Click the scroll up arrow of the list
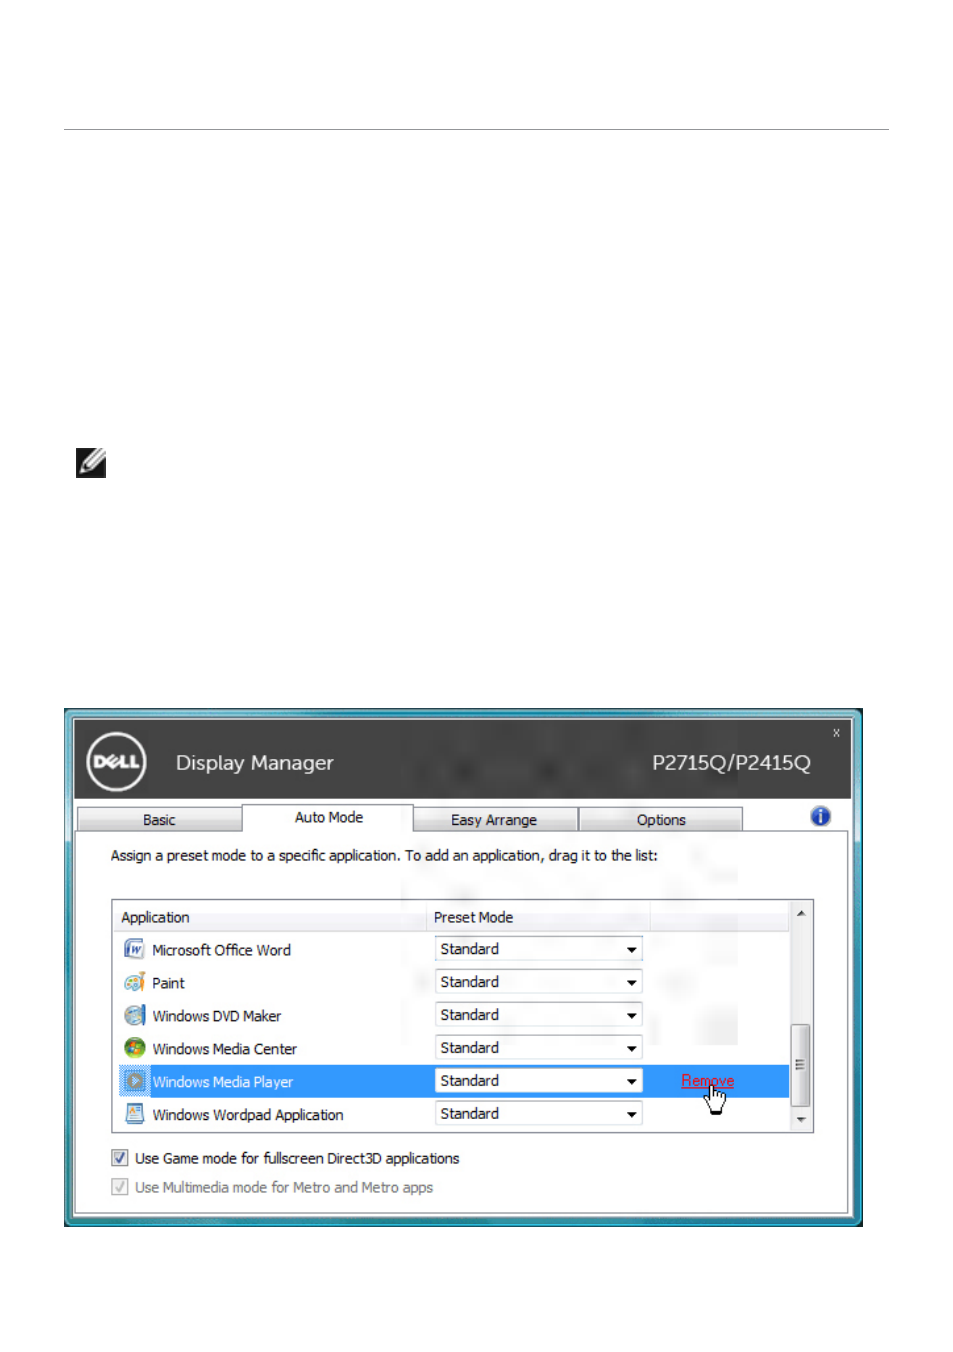The height and width of the screenshot is (1352, 953). pyautogui.click(x=801, y=913)
